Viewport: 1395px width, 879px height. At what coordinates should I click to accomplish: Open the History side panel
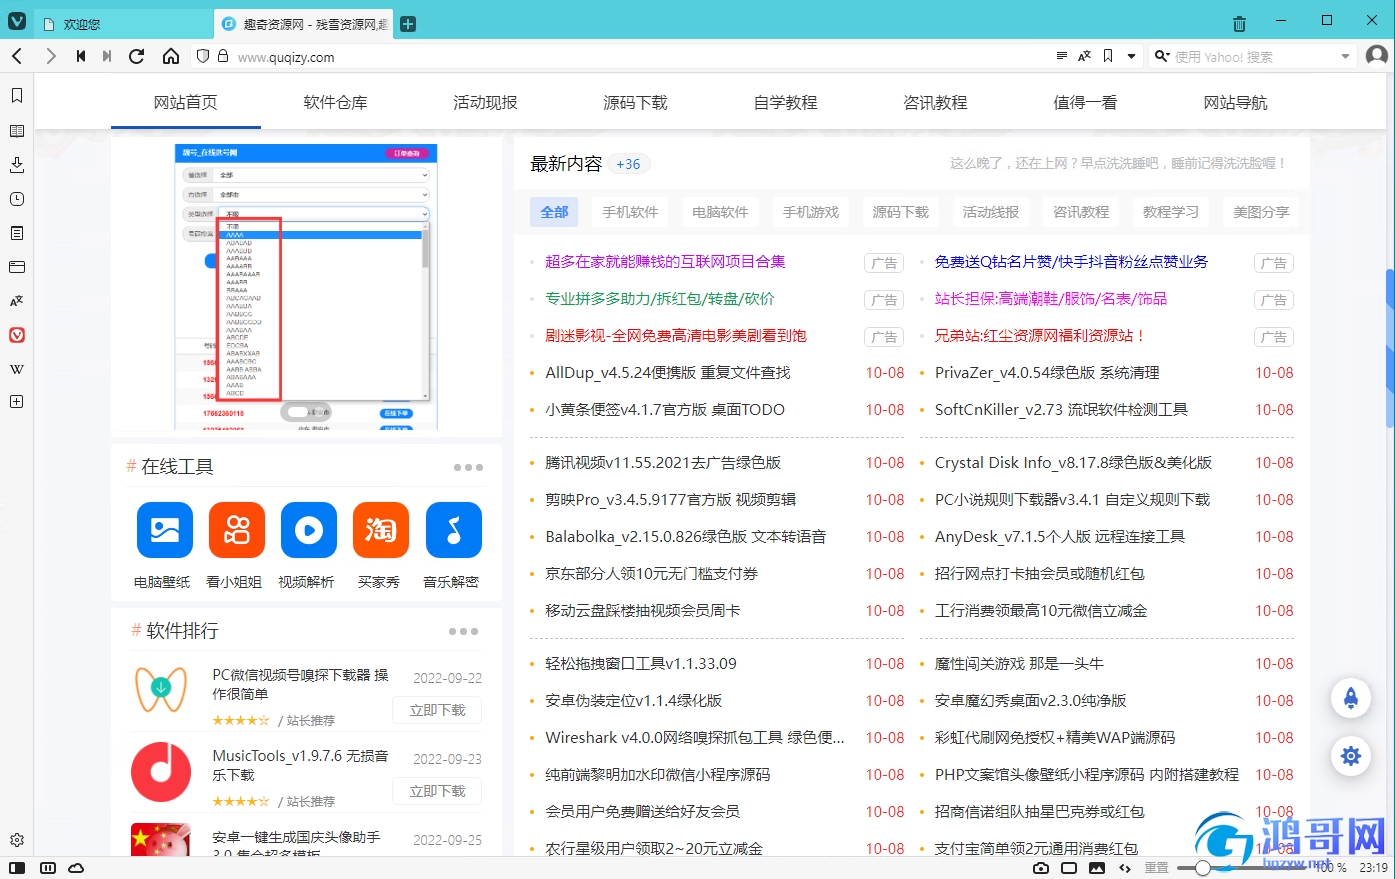pyautogui.click(x=17, y=199)
